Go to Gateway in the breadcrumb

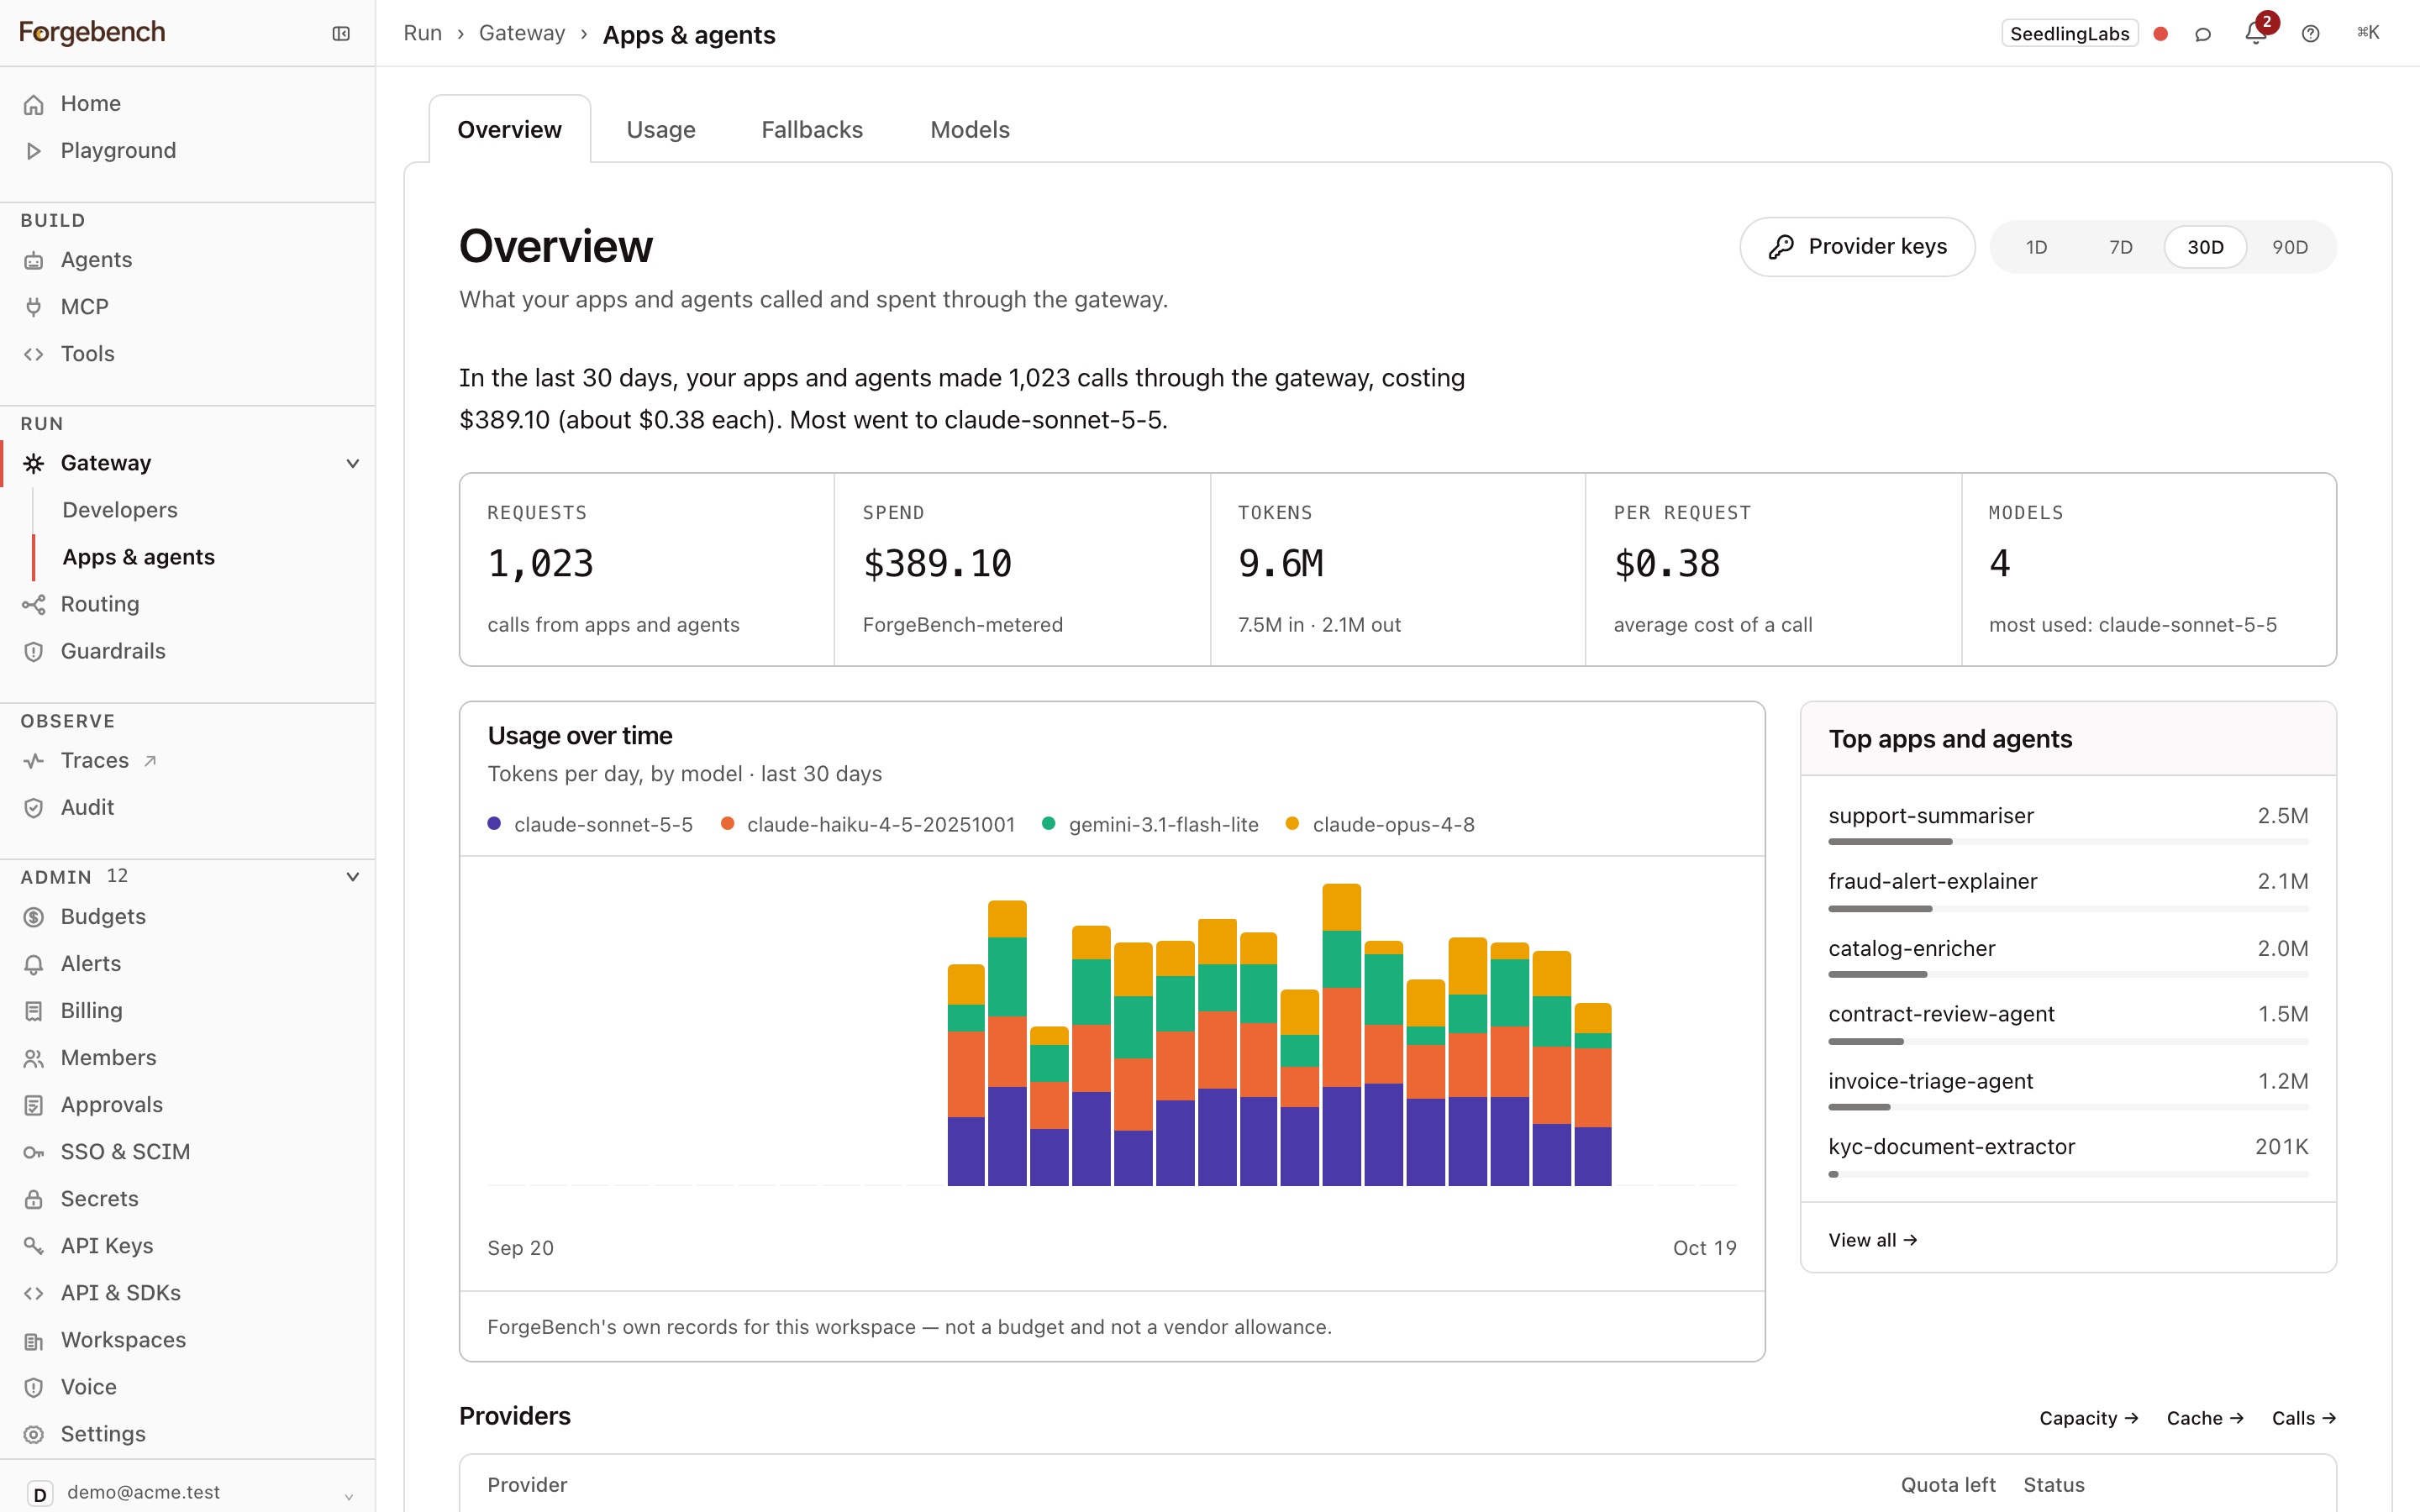(522, 34)
